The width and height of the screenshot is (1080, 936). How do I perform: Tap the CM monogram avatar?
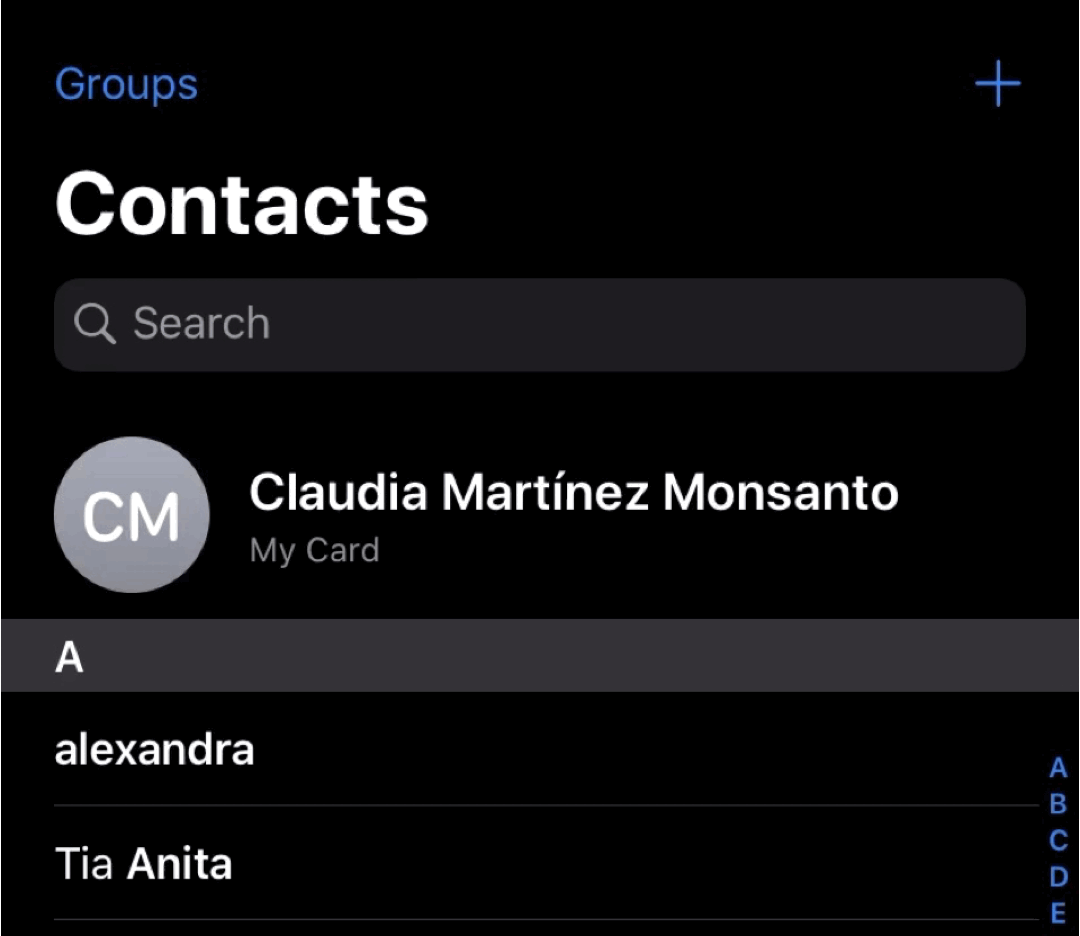(x=131, y=514)
